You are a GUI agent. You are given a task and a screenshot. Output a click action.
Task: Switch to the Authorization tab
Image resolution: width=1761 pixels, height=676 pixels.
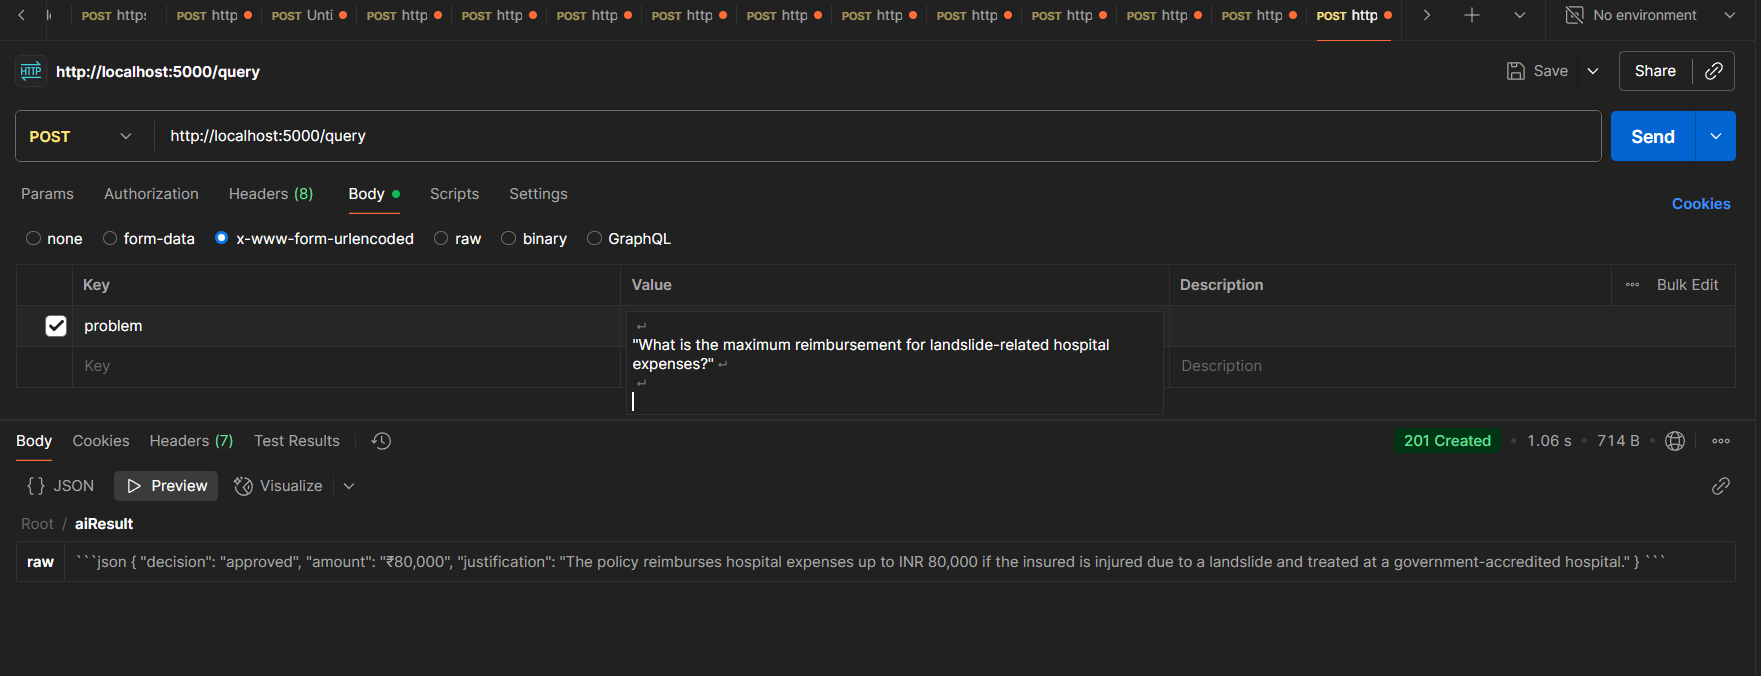[151, 194]
